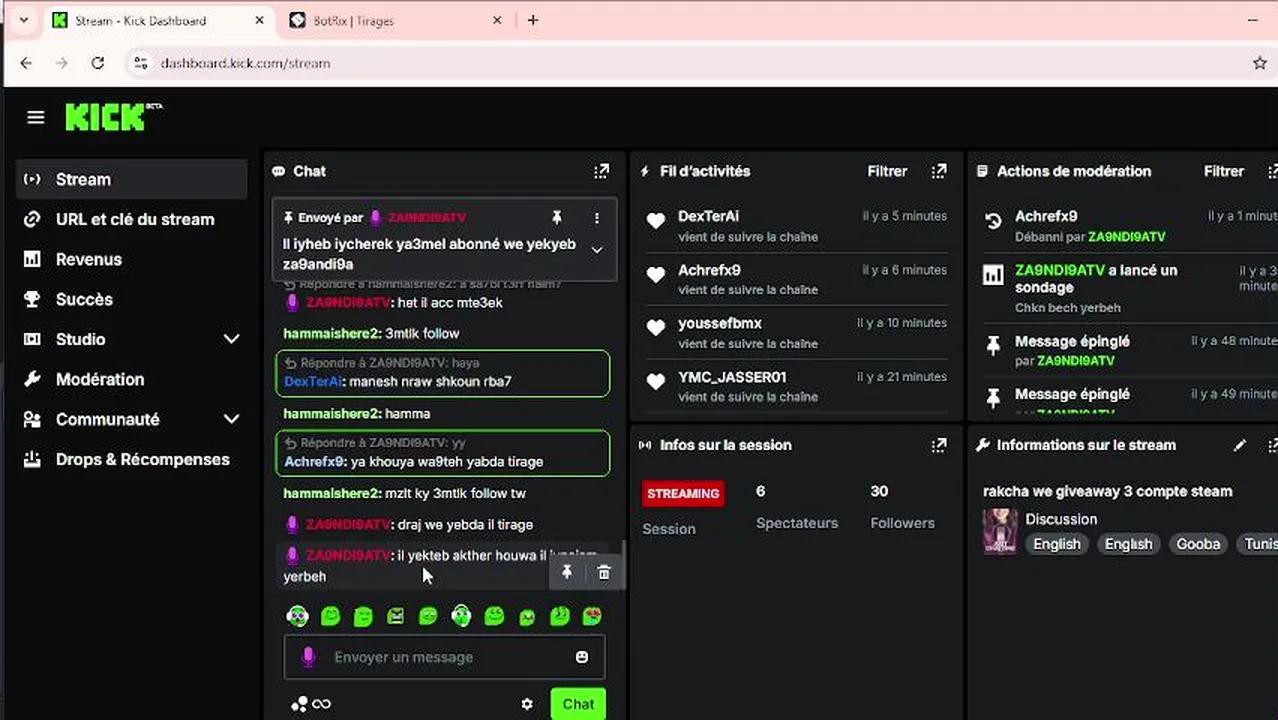Viewport: 1278px width, 720px height.
Task: Click the Discussion category thumbnail
Action: [x=1000, y=531]
